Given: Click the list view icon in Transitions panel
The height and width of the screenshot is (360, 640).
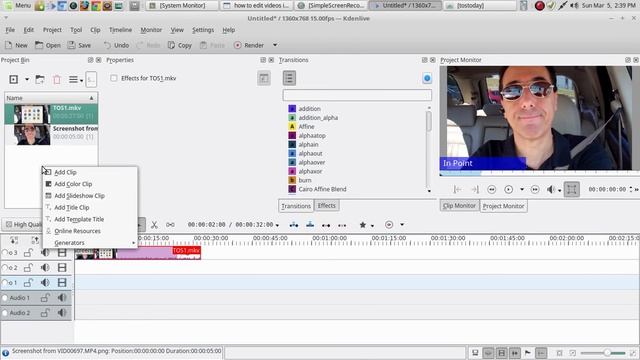Looking at the screenshot, I should [289, 78].
